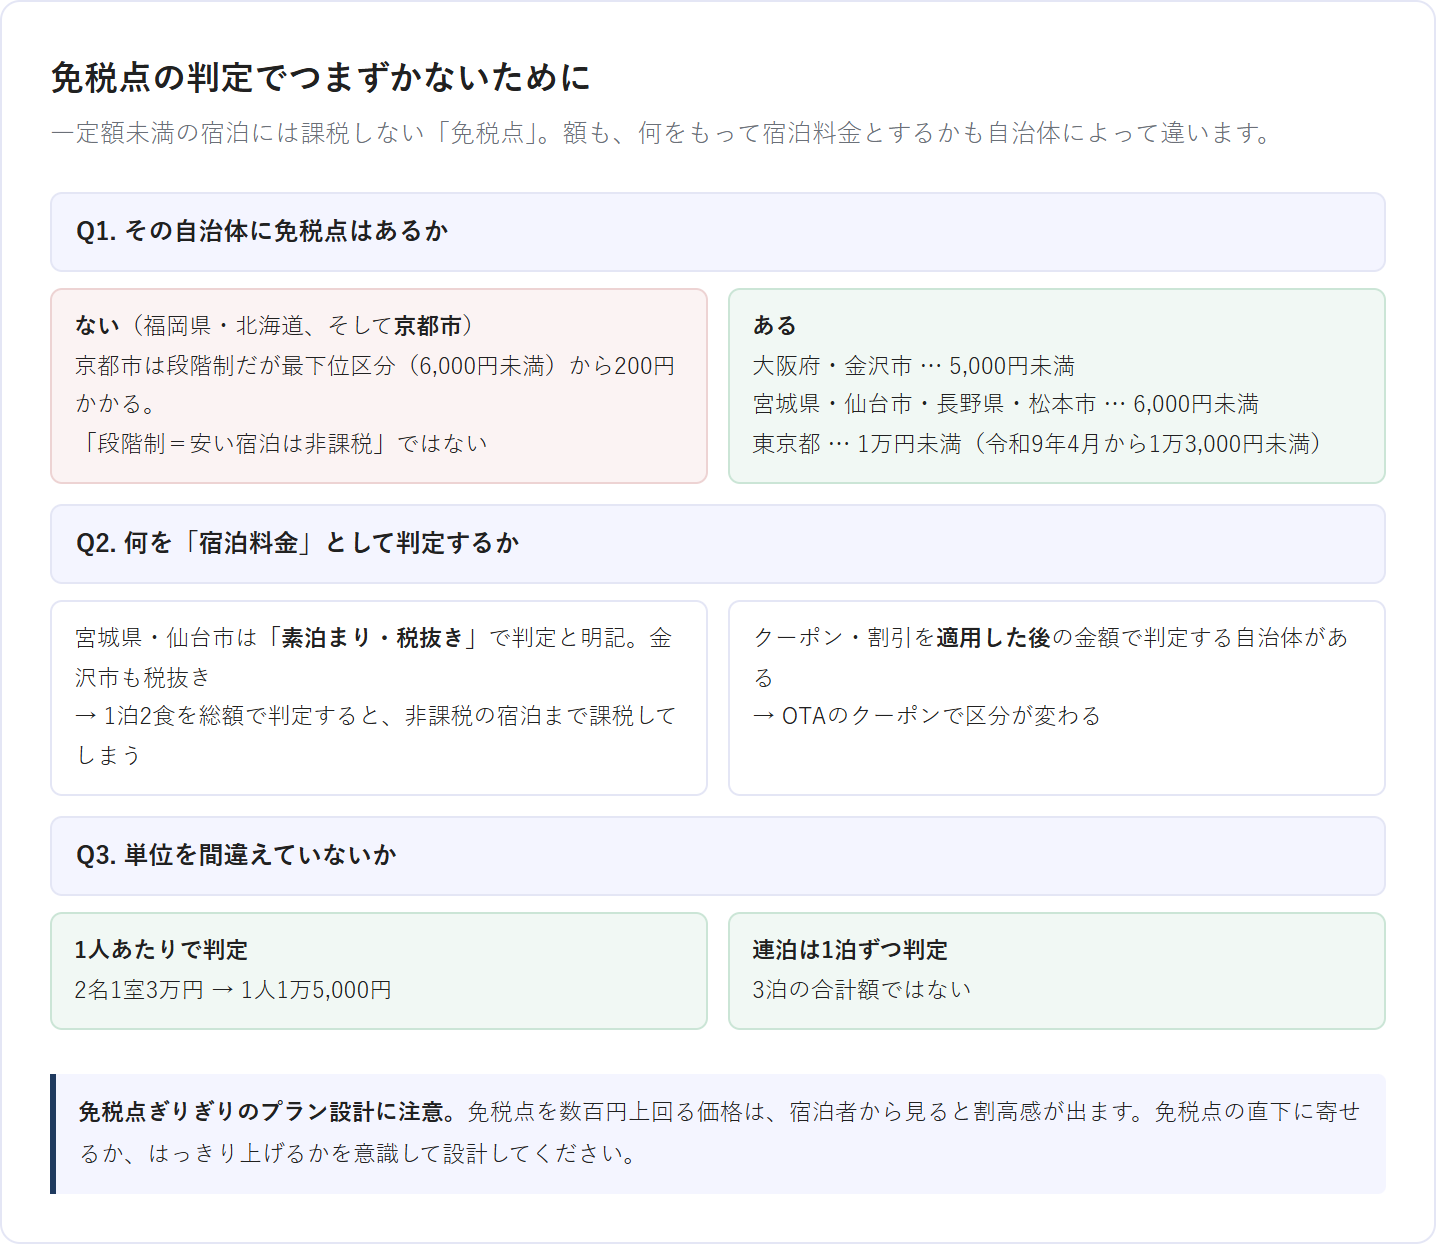
Task: Click the bold text 素泊まり・税抜き
Action: pyautogui.click(x=374, y=638)
